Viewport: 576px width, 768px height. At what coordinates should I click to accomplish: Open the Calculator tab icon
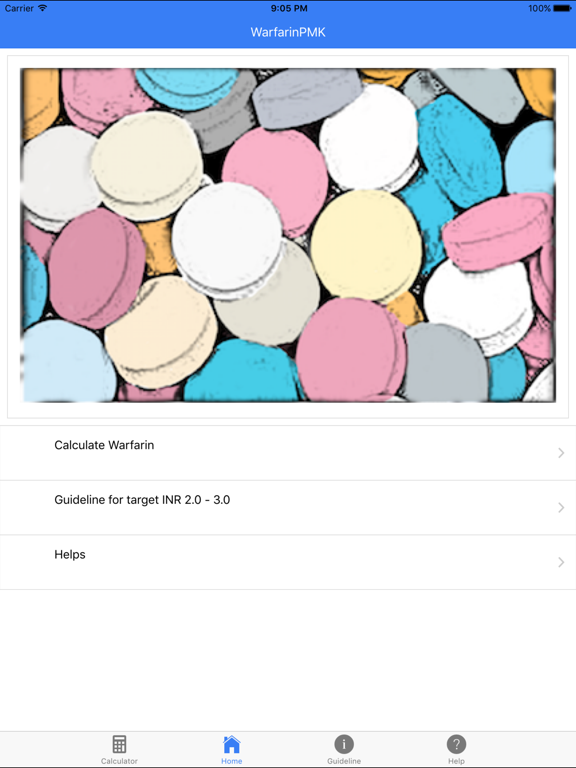coord(119,744)
